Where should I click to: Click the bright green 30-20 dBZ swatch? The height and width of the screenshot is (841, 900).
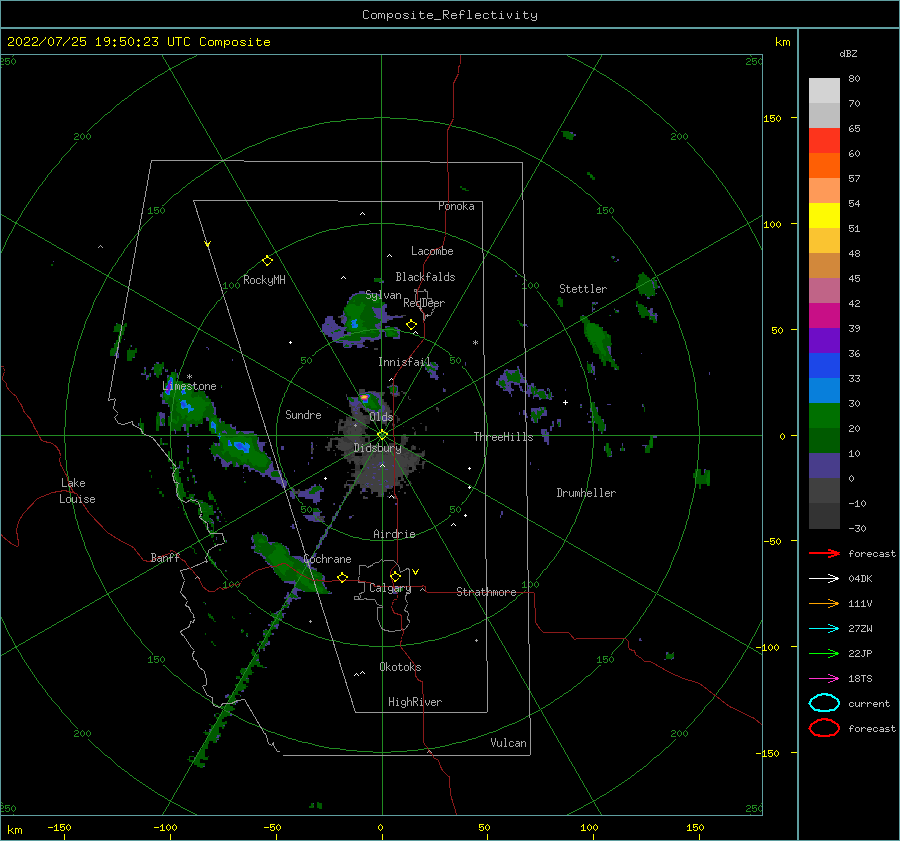click(x=824, y=416)
